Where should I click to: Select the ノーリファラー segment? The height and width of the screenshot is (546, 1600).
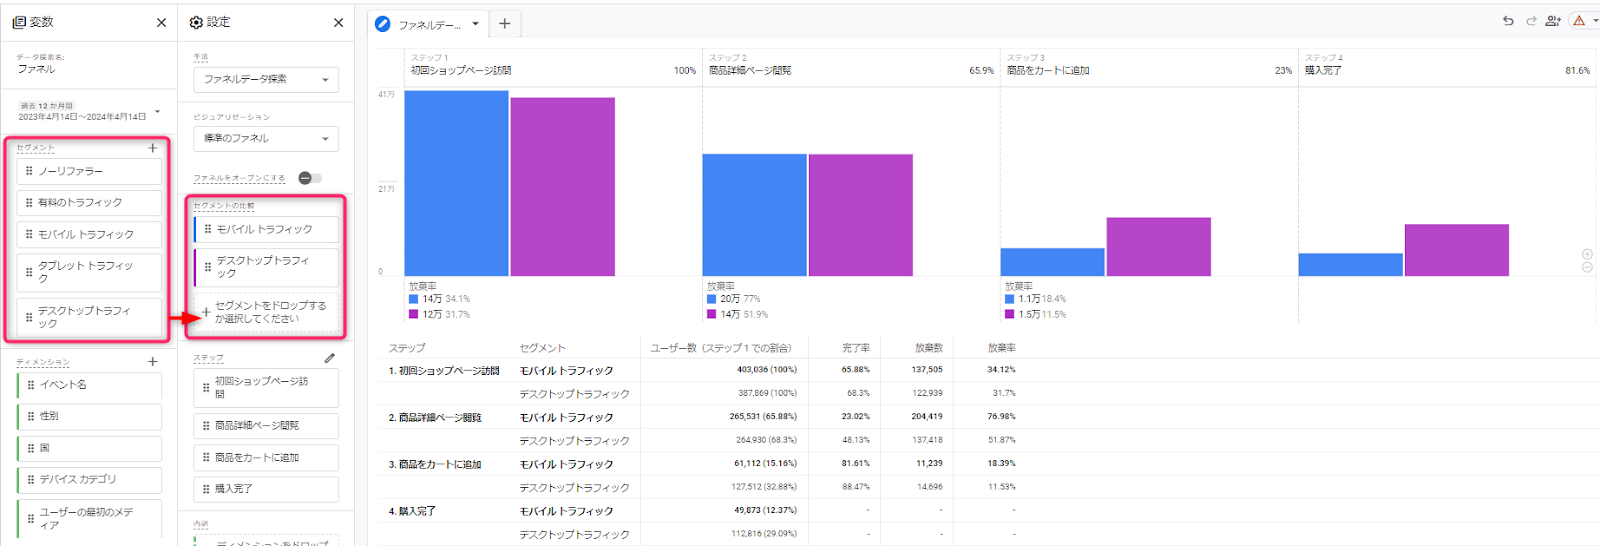tap(89, 171)
